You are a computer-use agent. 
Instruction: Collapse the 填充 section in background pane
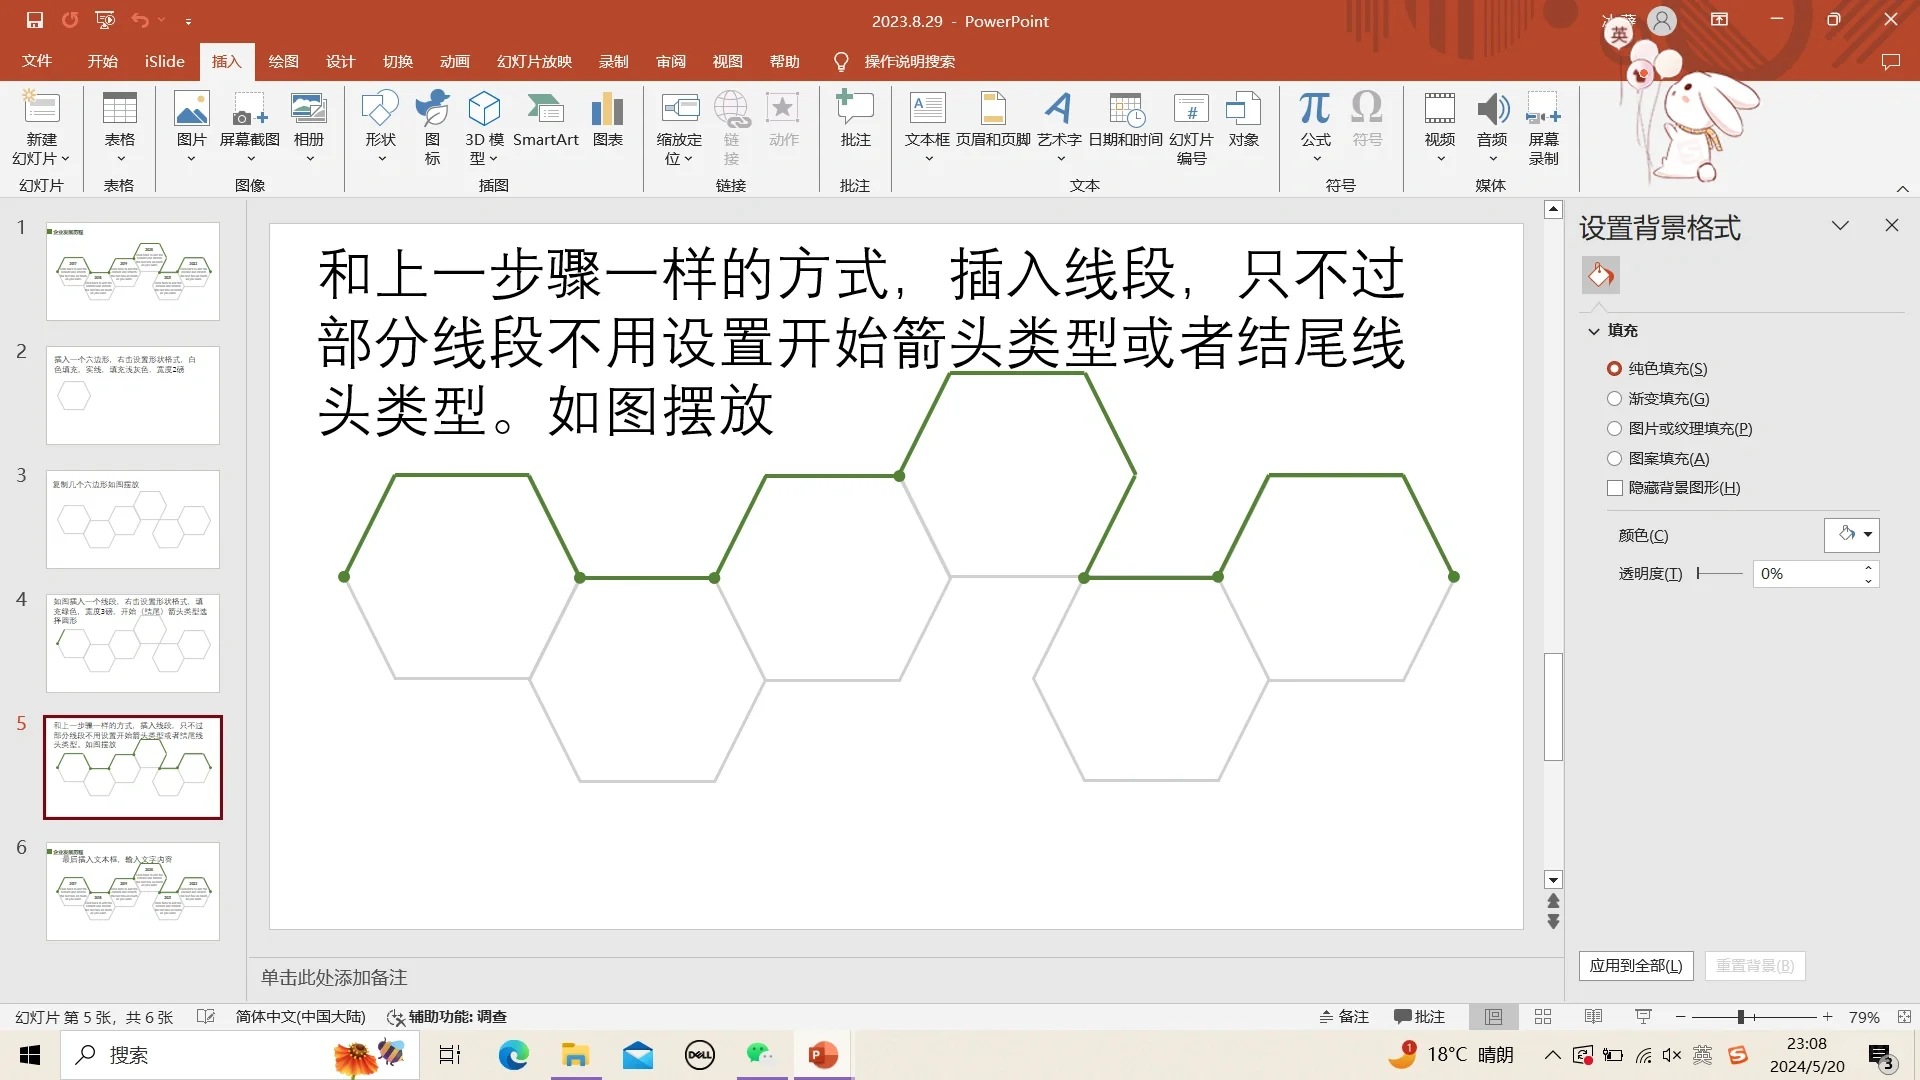(x=1594, y=330)
